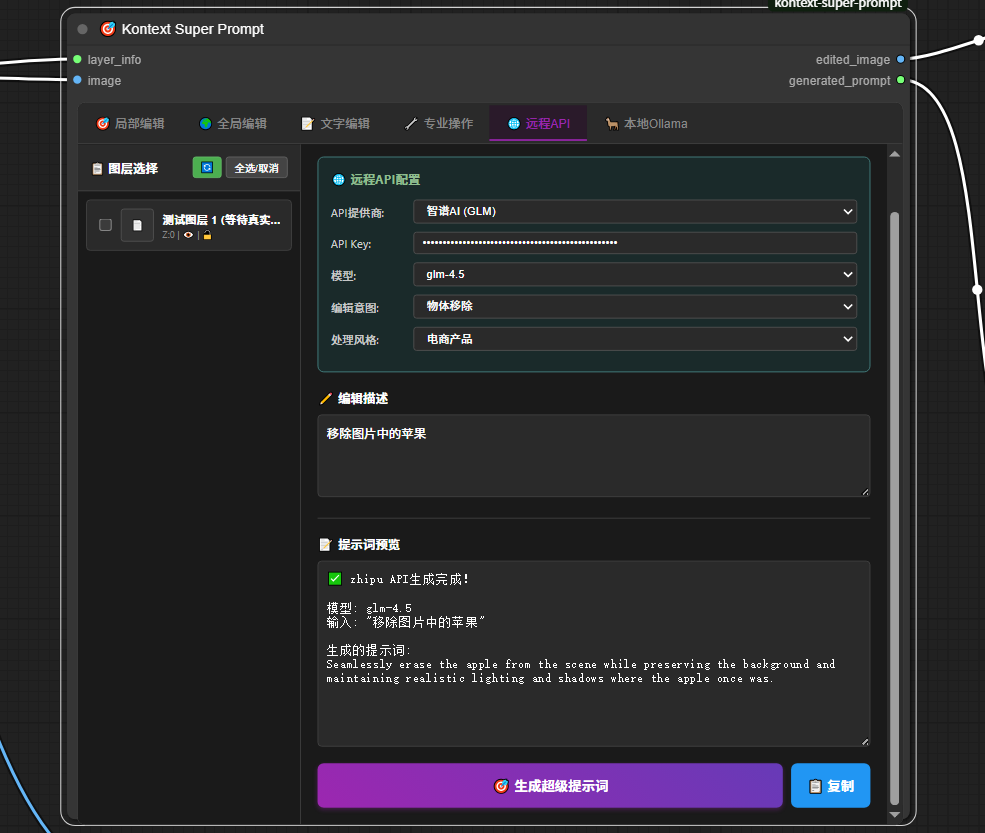Click the 全选/取消 button
Viewport: 985px width, 833px height.
point(256,168)
